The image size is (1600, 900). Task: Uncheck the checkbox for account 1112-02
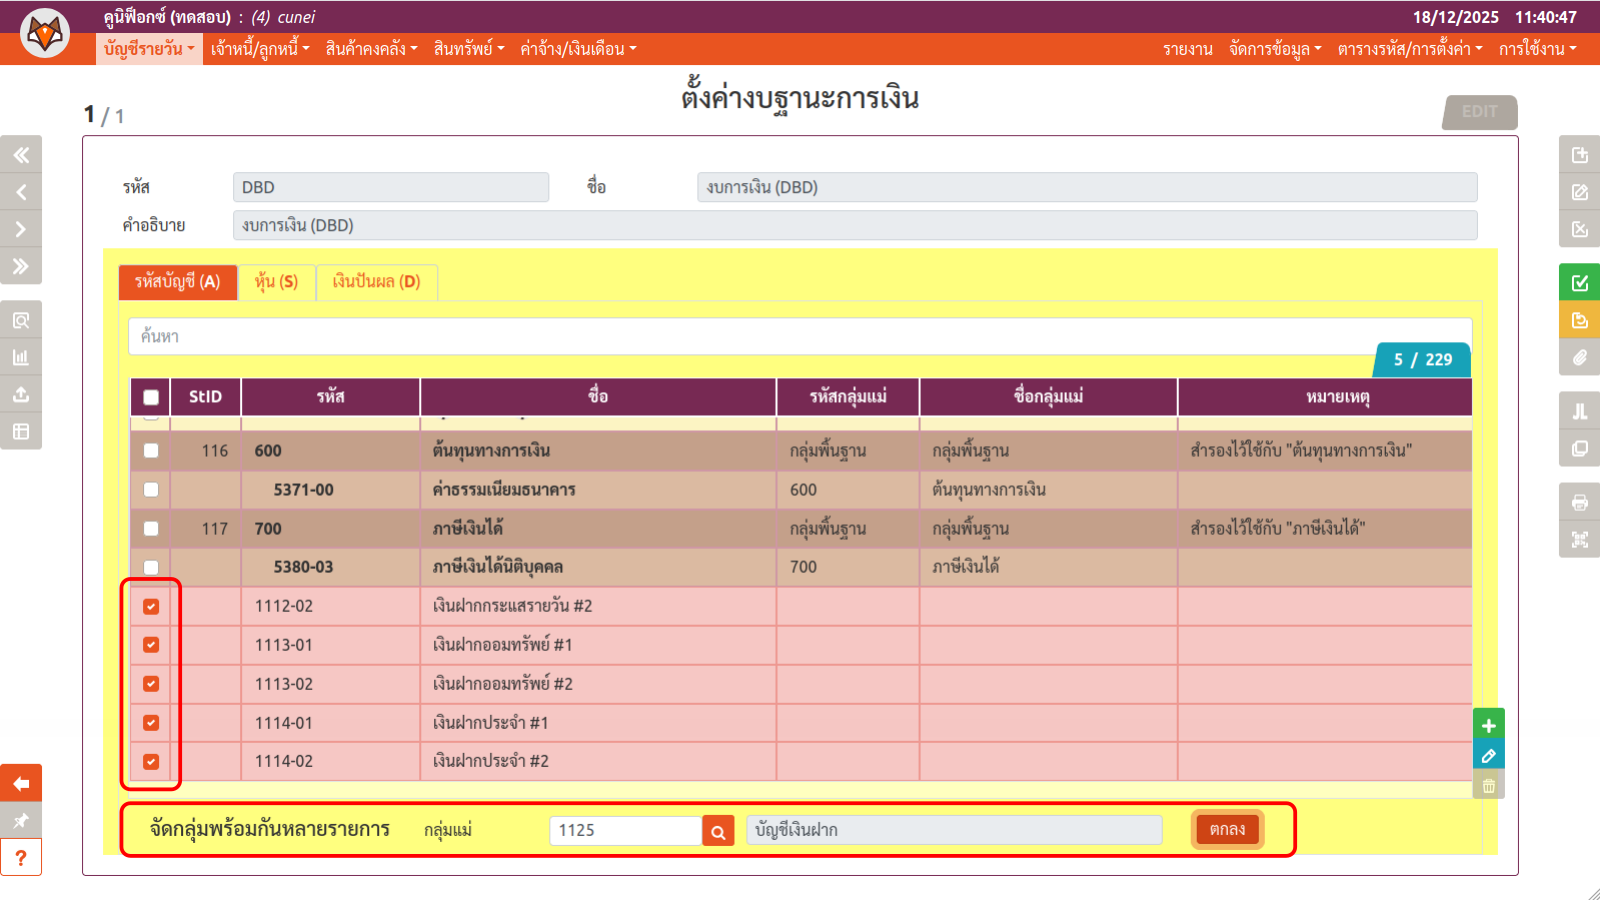pyautogui.click(x=151, y=606)
